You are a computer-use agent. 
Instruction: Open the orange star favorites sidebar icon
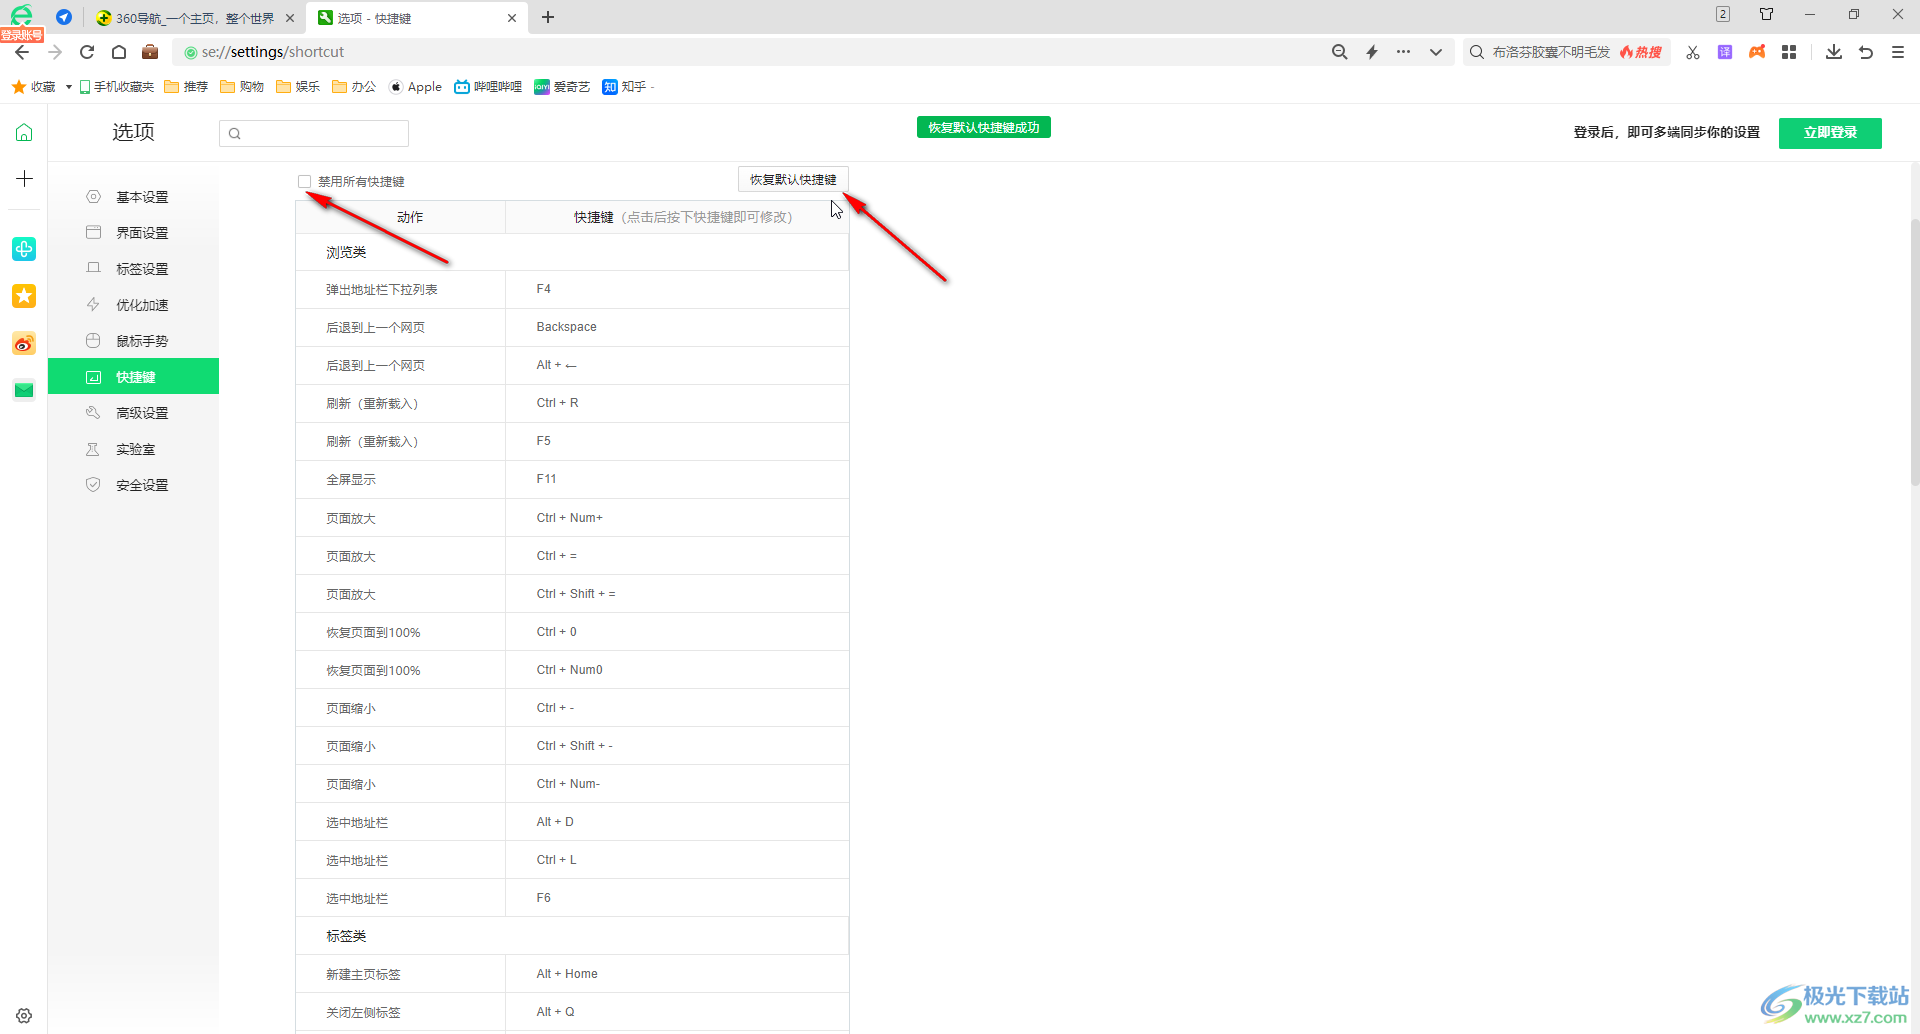(24, 296)
